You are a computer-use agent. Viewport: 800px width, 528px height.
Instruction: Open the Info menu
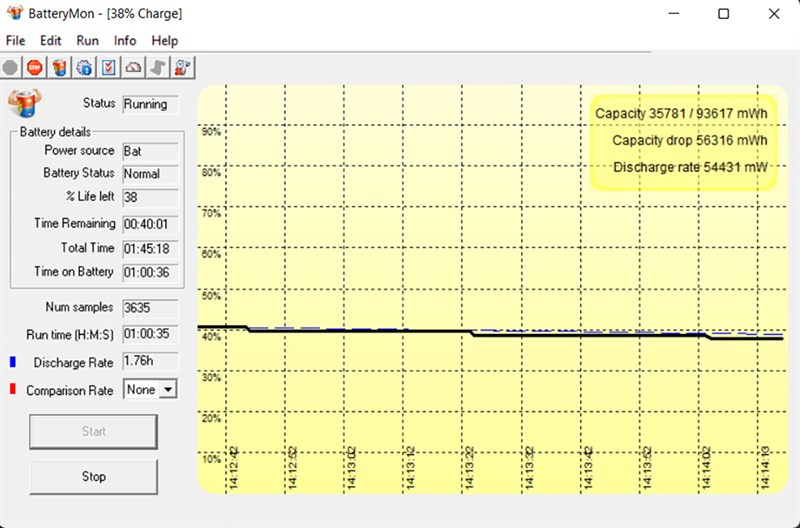click(125, 41)
